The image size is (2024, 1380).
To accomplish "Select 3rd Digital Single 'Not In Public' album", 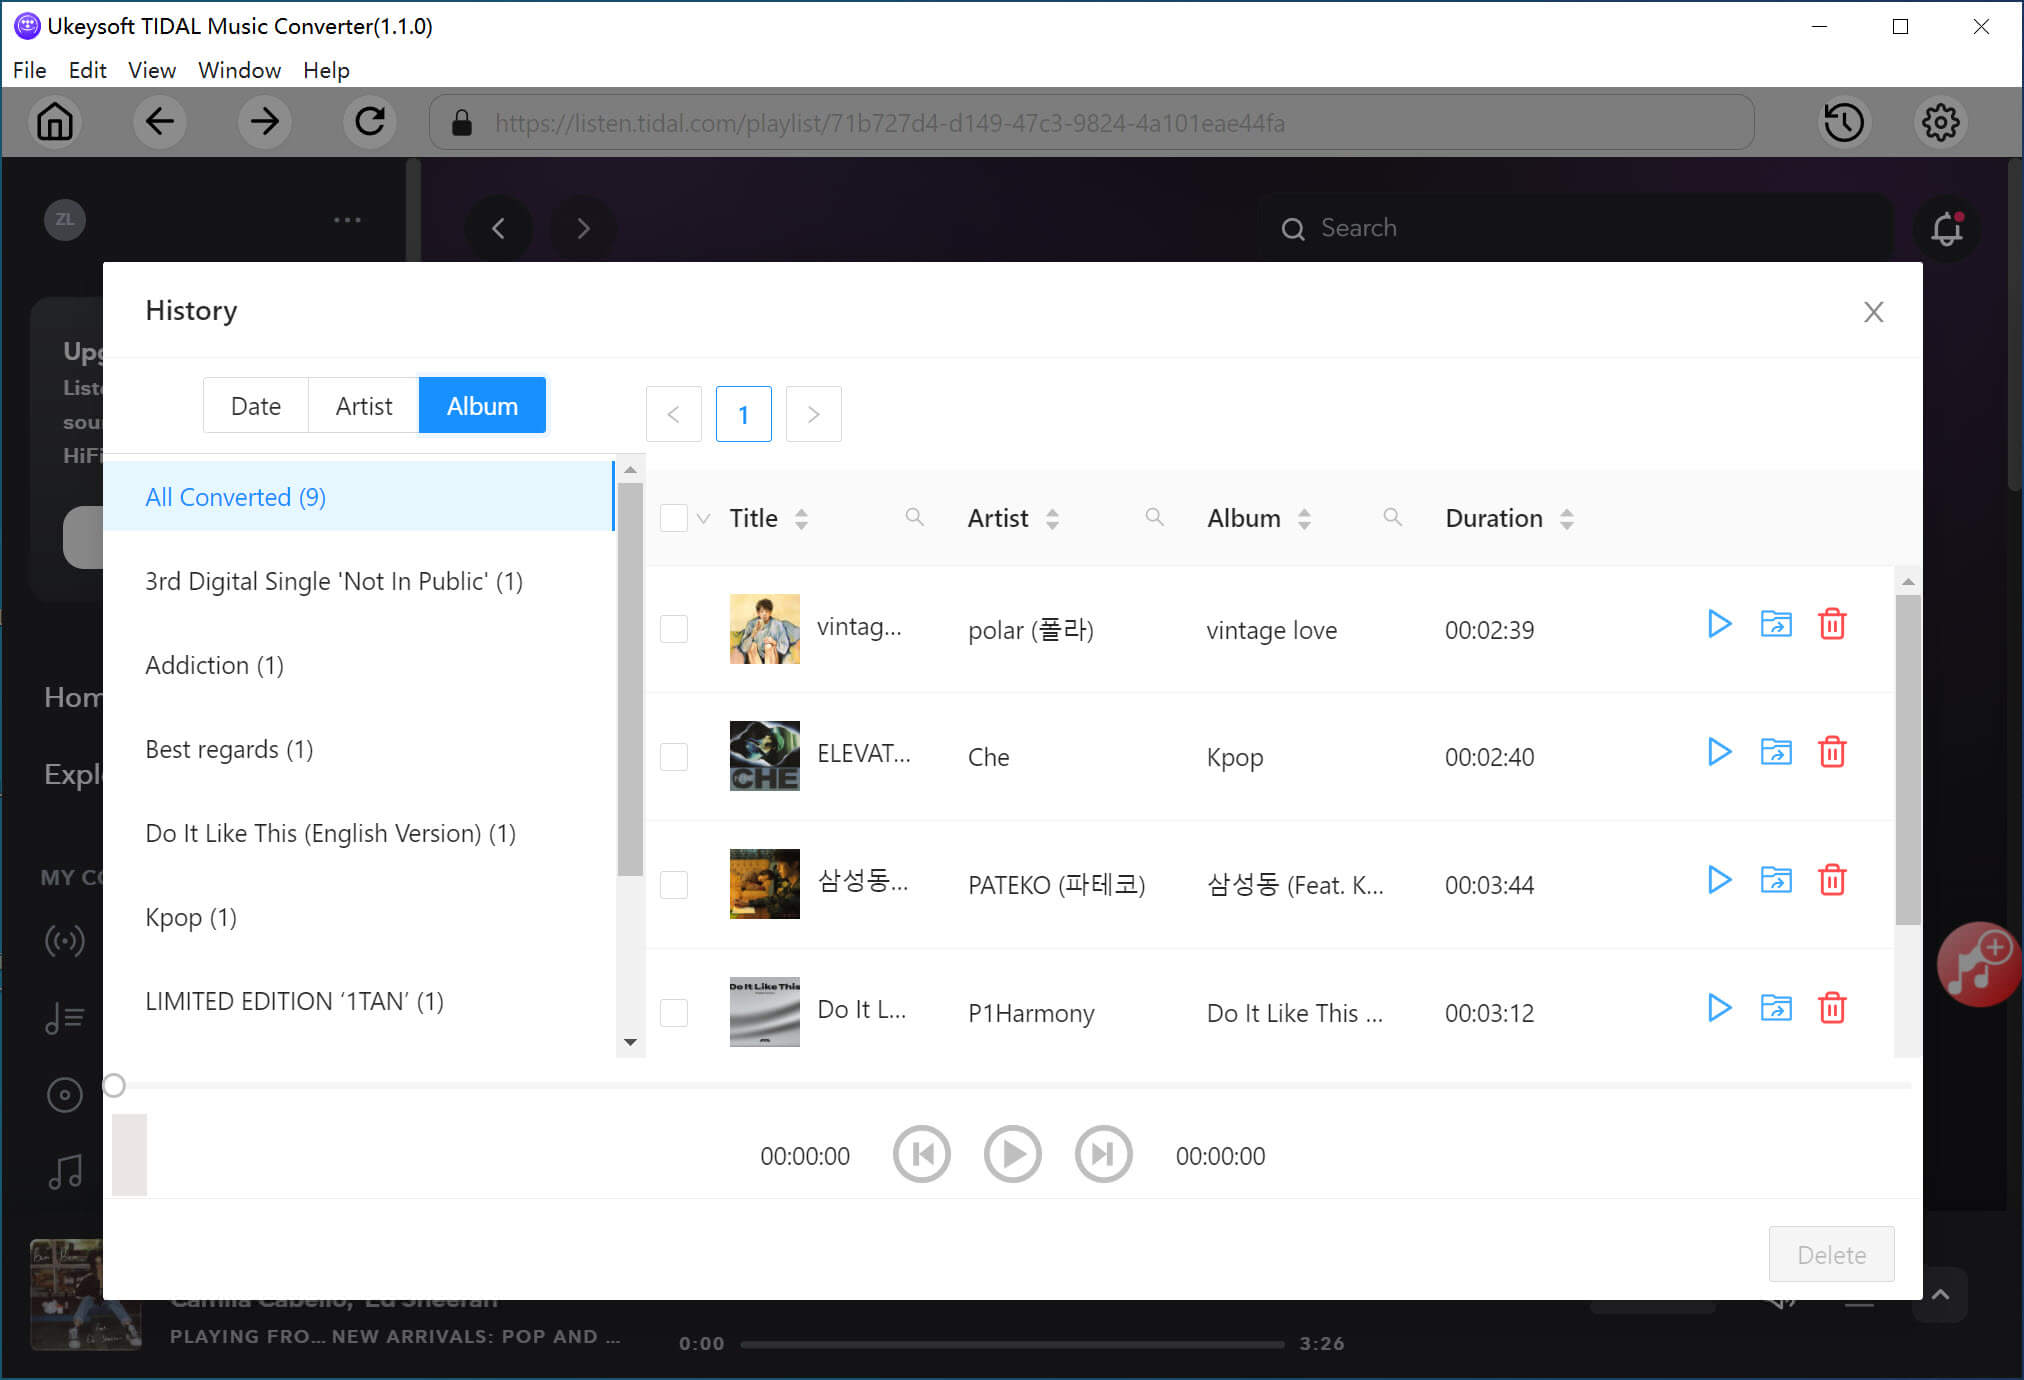I will [359, 581].
